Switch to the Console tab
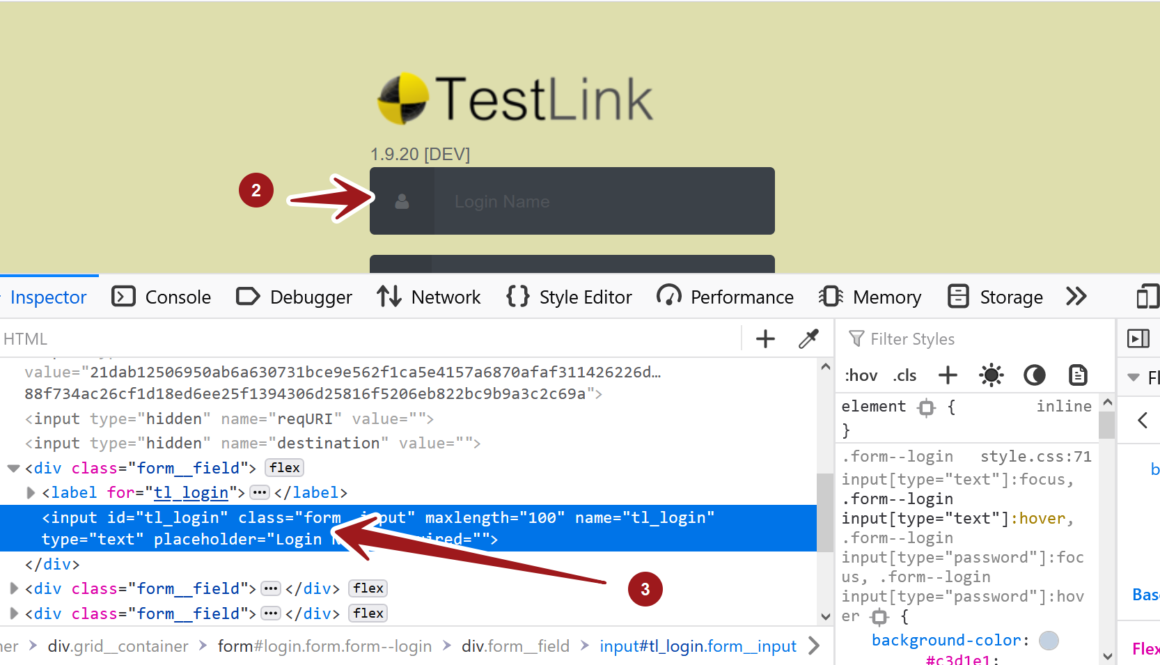 (161, 297)
